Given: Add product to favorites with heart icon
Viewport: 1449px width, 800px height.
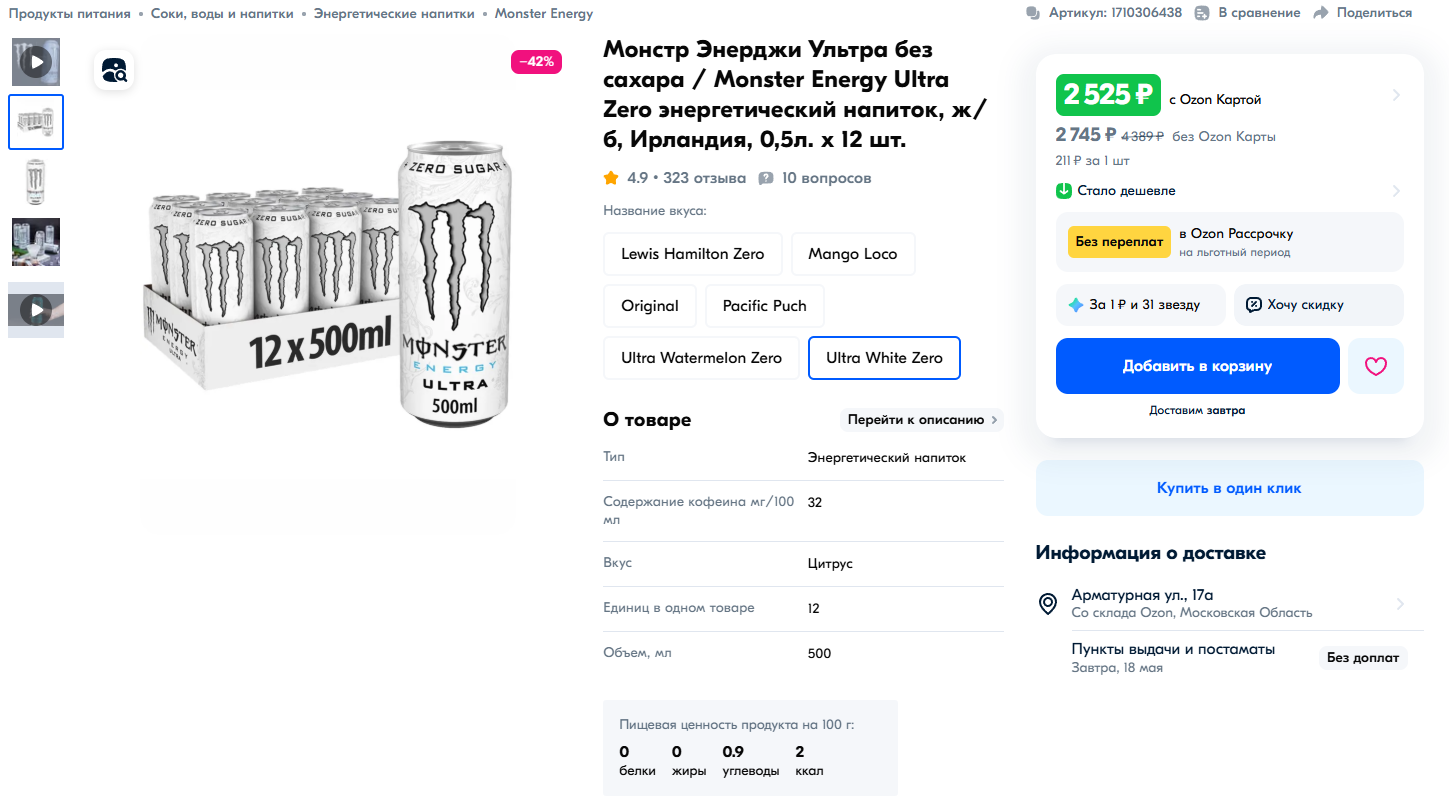Looking at the screenshot, I should click(x=1376, y=366).
